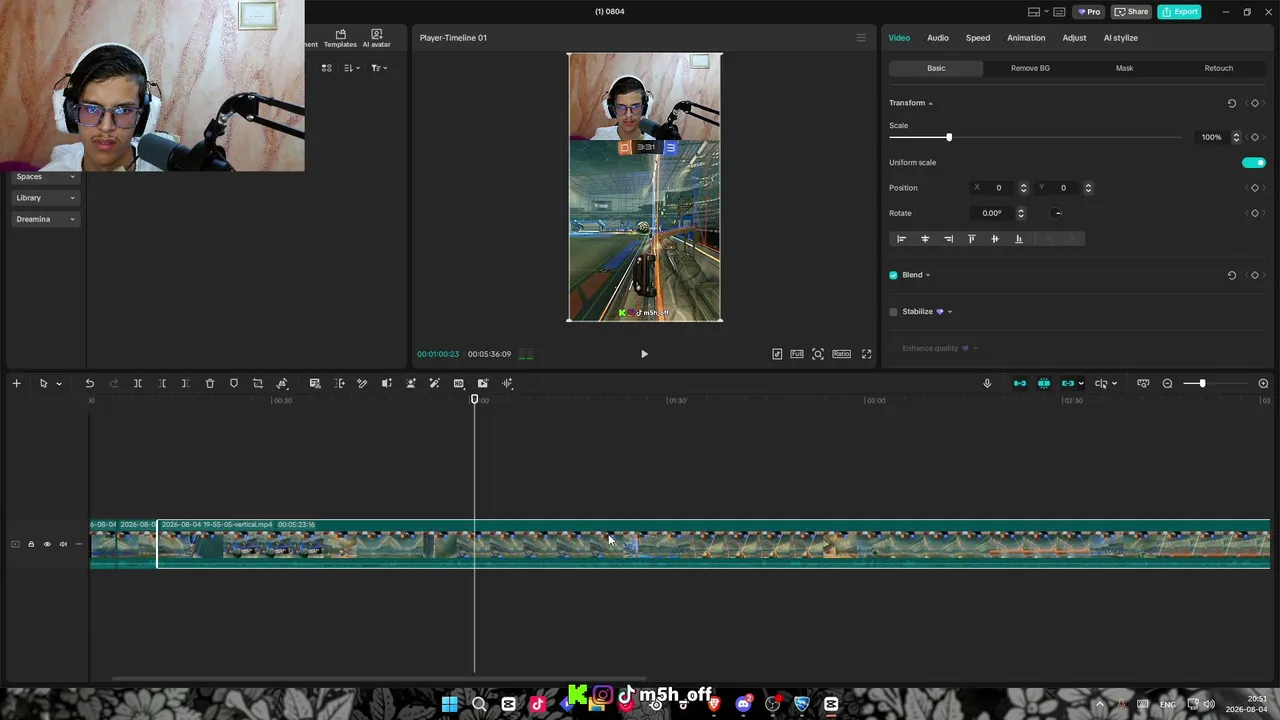This screenshot has width=1280, height=720.
Task: Click the delete-right-of-playhead icon
Action: 186,383
